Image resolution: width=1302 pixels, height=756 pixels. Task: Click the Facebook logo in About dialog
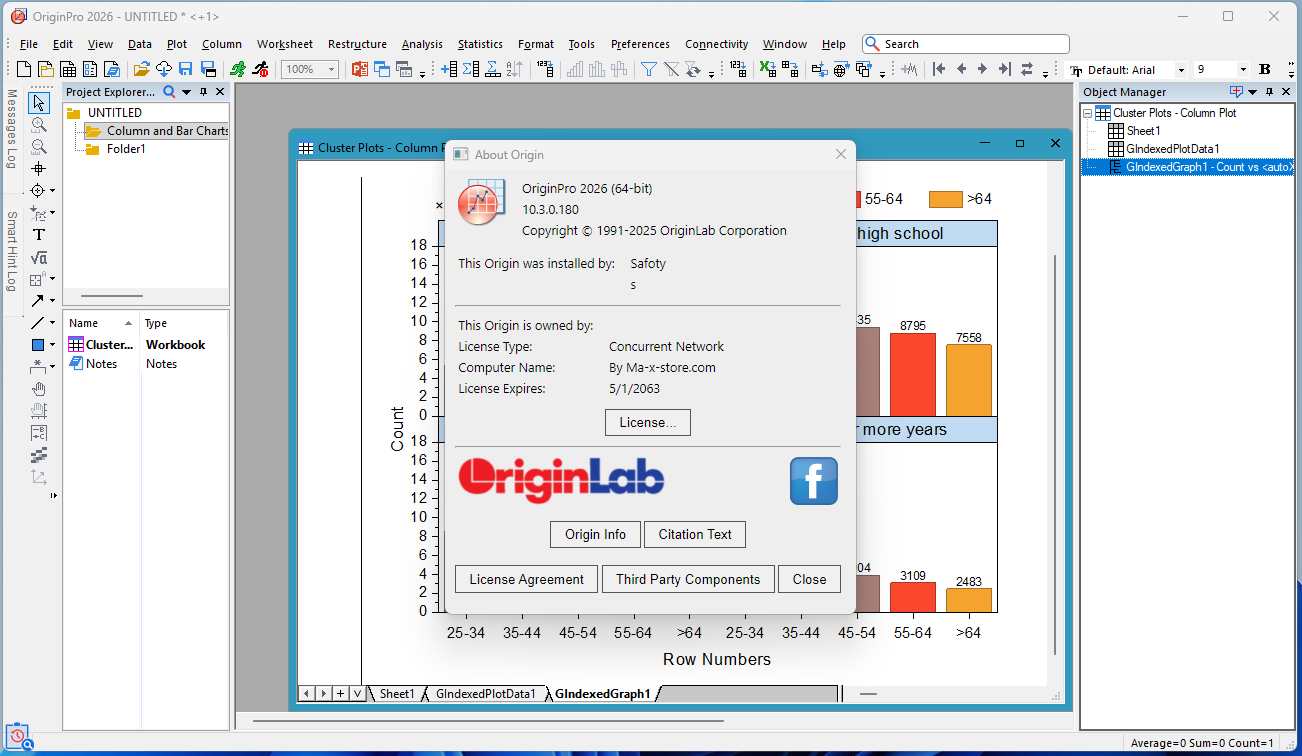click(x=813, y=481)
